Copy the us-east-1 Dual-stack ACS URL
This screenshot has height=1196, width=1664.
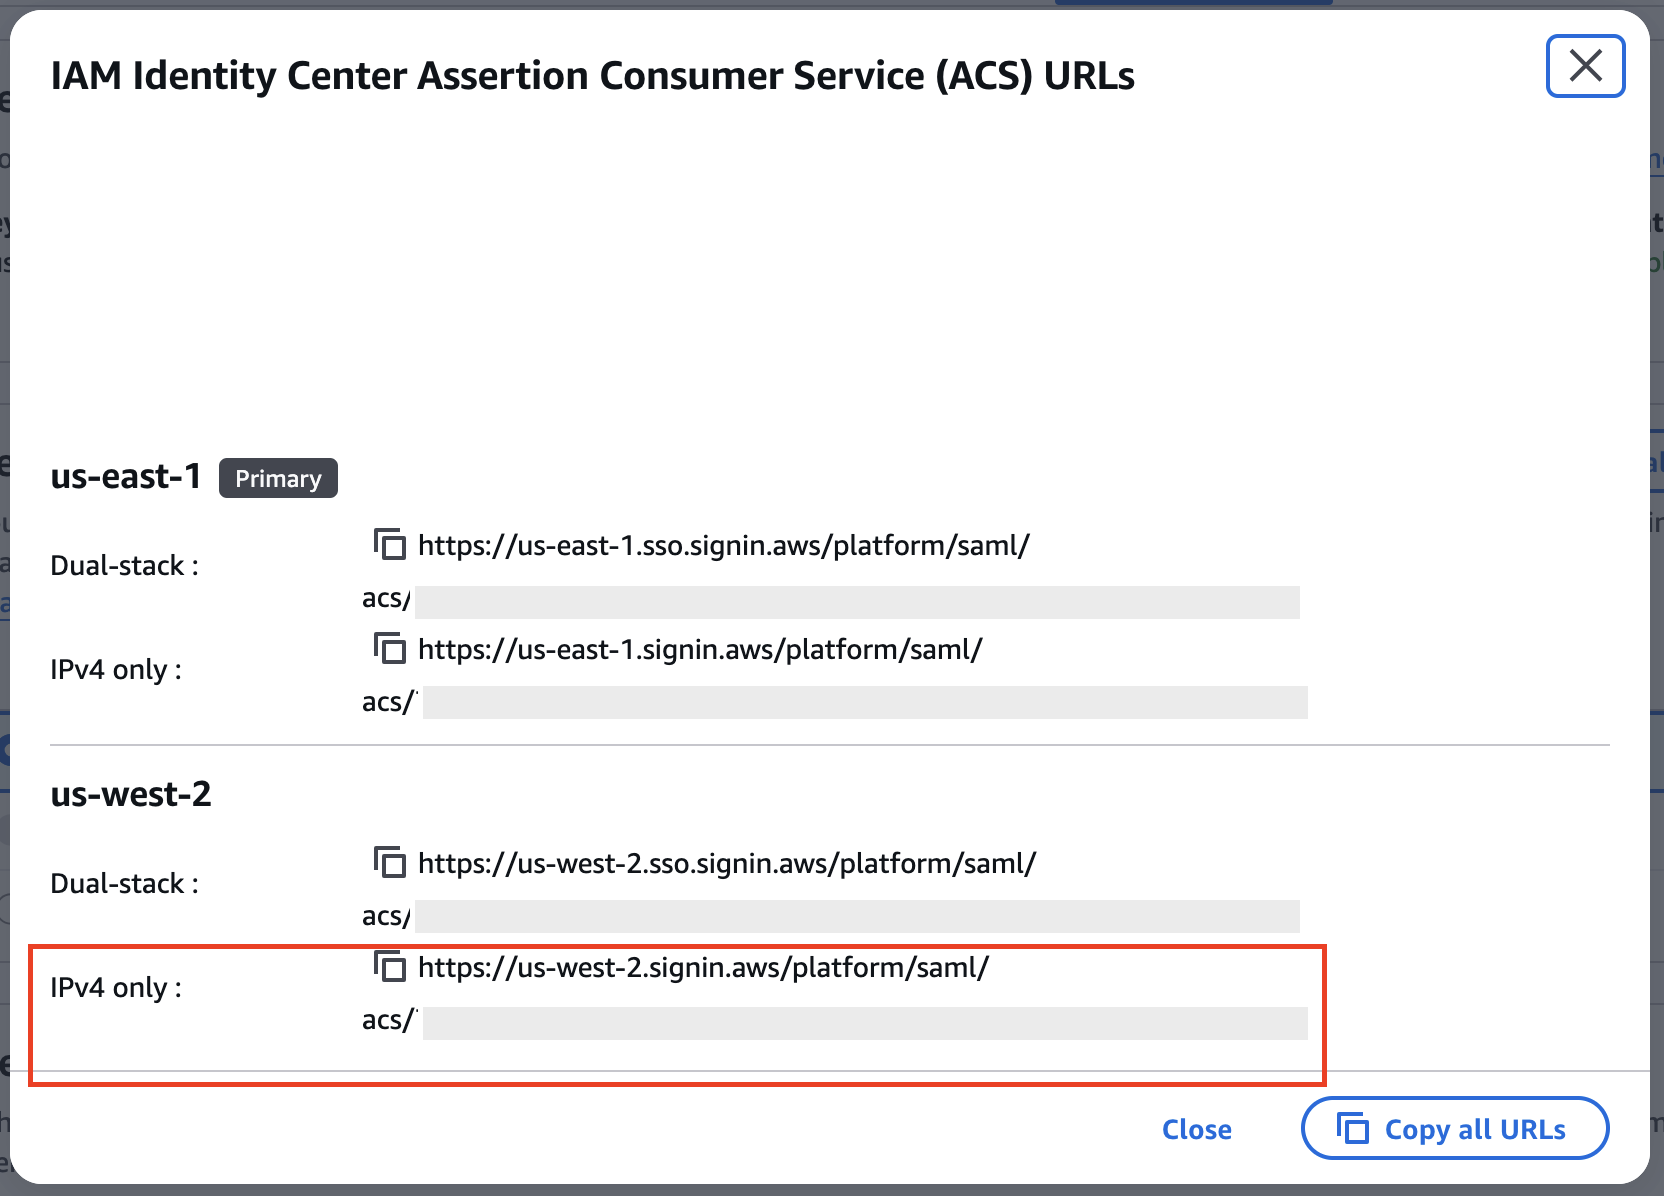pyautogui.click(x=389, y=545)
